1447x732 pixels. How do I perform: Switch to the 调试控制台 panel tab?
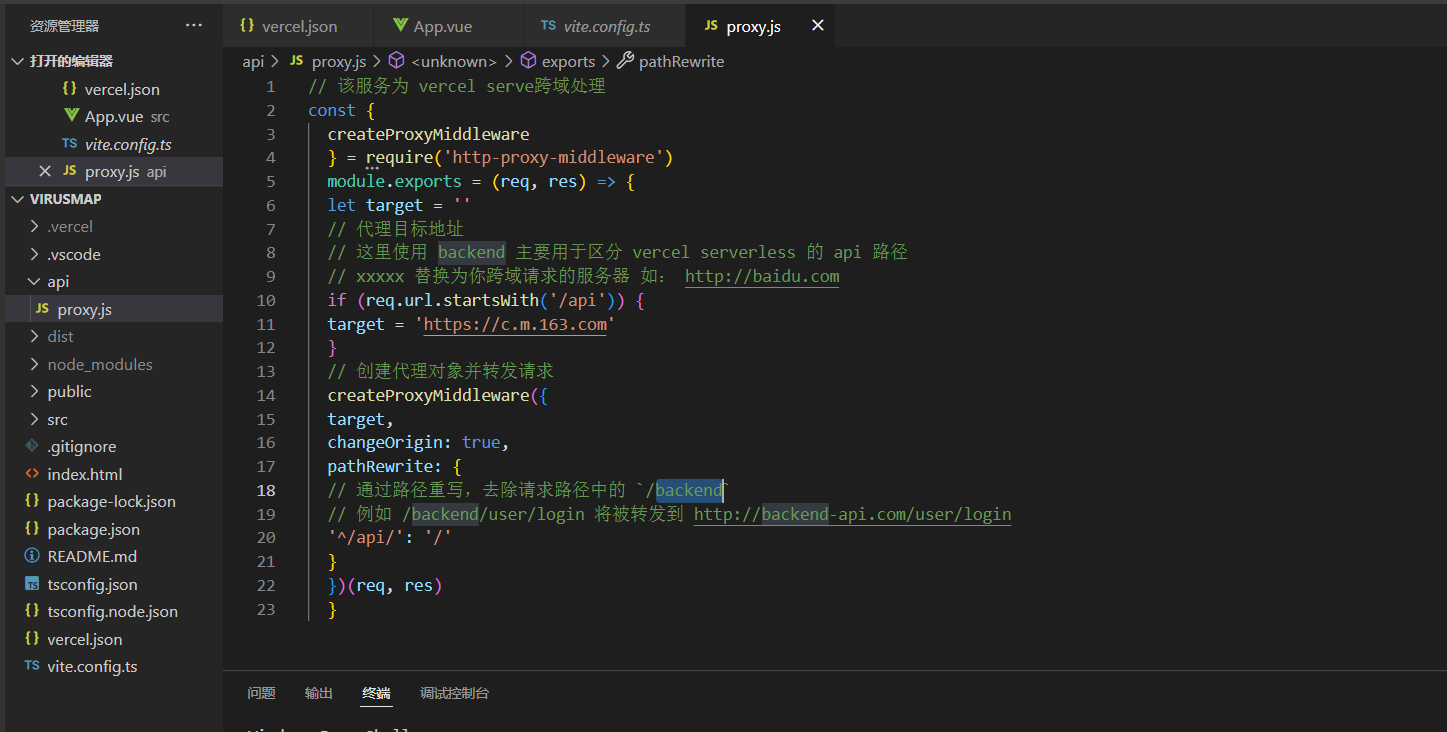tap(454, 693)
